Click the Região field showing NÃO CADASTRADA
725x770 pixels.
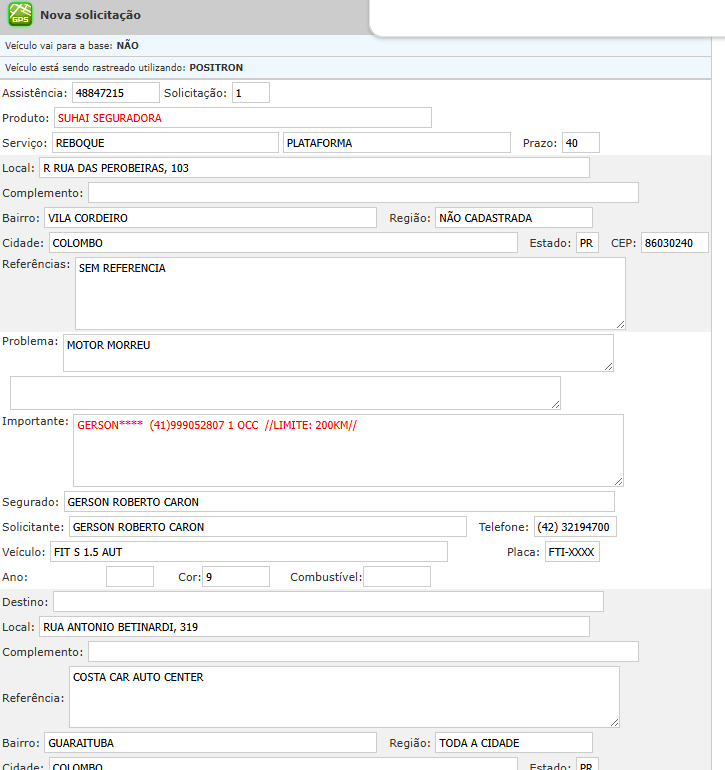click(514, 218)
